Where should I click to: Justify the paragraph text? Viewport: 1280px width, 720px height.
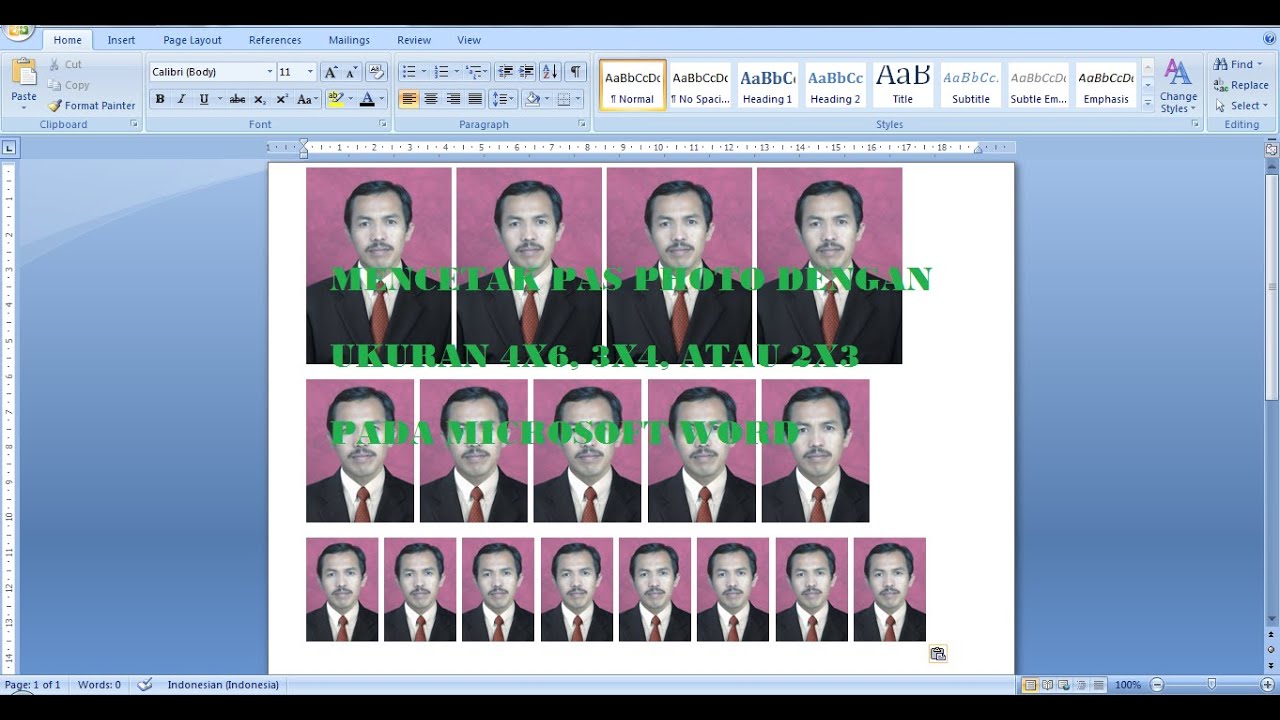[475, 99]
